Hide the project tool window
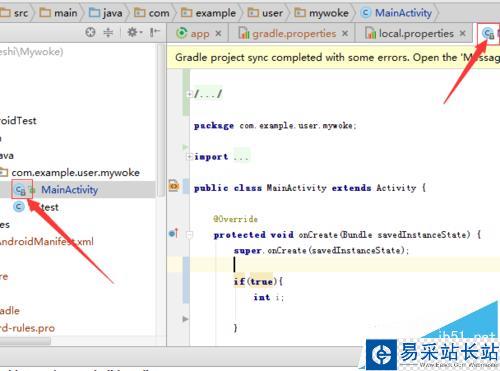Screen dimensions: 500x371 pyautogui.click(x=154, y=32)
